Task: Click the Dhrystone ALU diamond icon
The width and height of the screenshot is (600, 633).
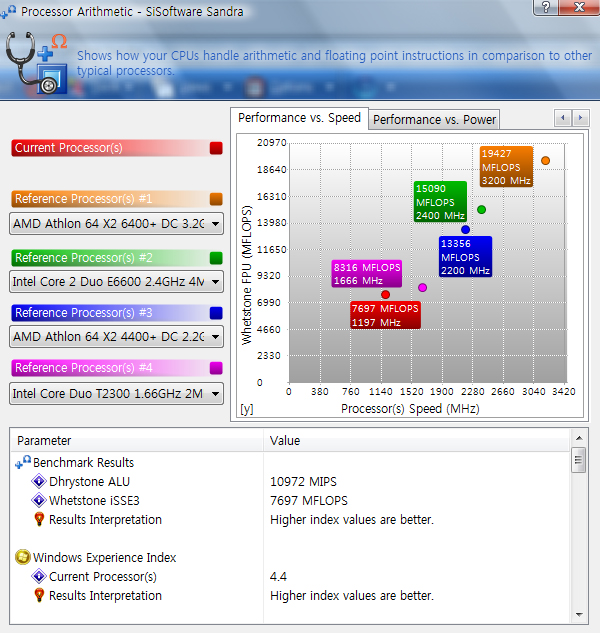Action: pyautogui.click(x=39, y=481)
